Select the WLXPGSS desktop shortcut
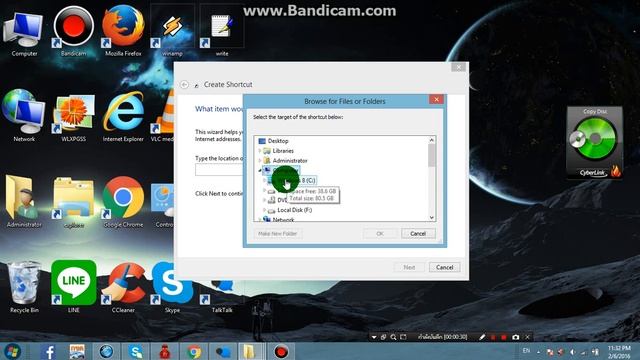The width and height of the screenshot is (640, 360). [x=73, y=118]
